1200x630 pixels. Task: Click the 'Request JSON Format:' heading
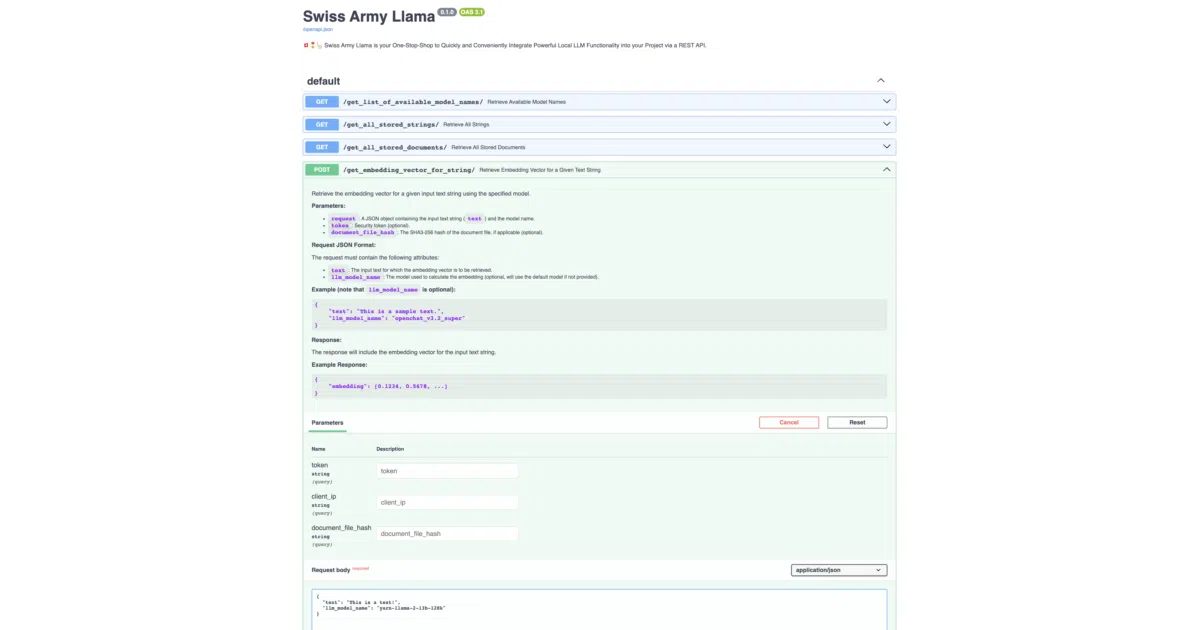click(x=344, y=245)
